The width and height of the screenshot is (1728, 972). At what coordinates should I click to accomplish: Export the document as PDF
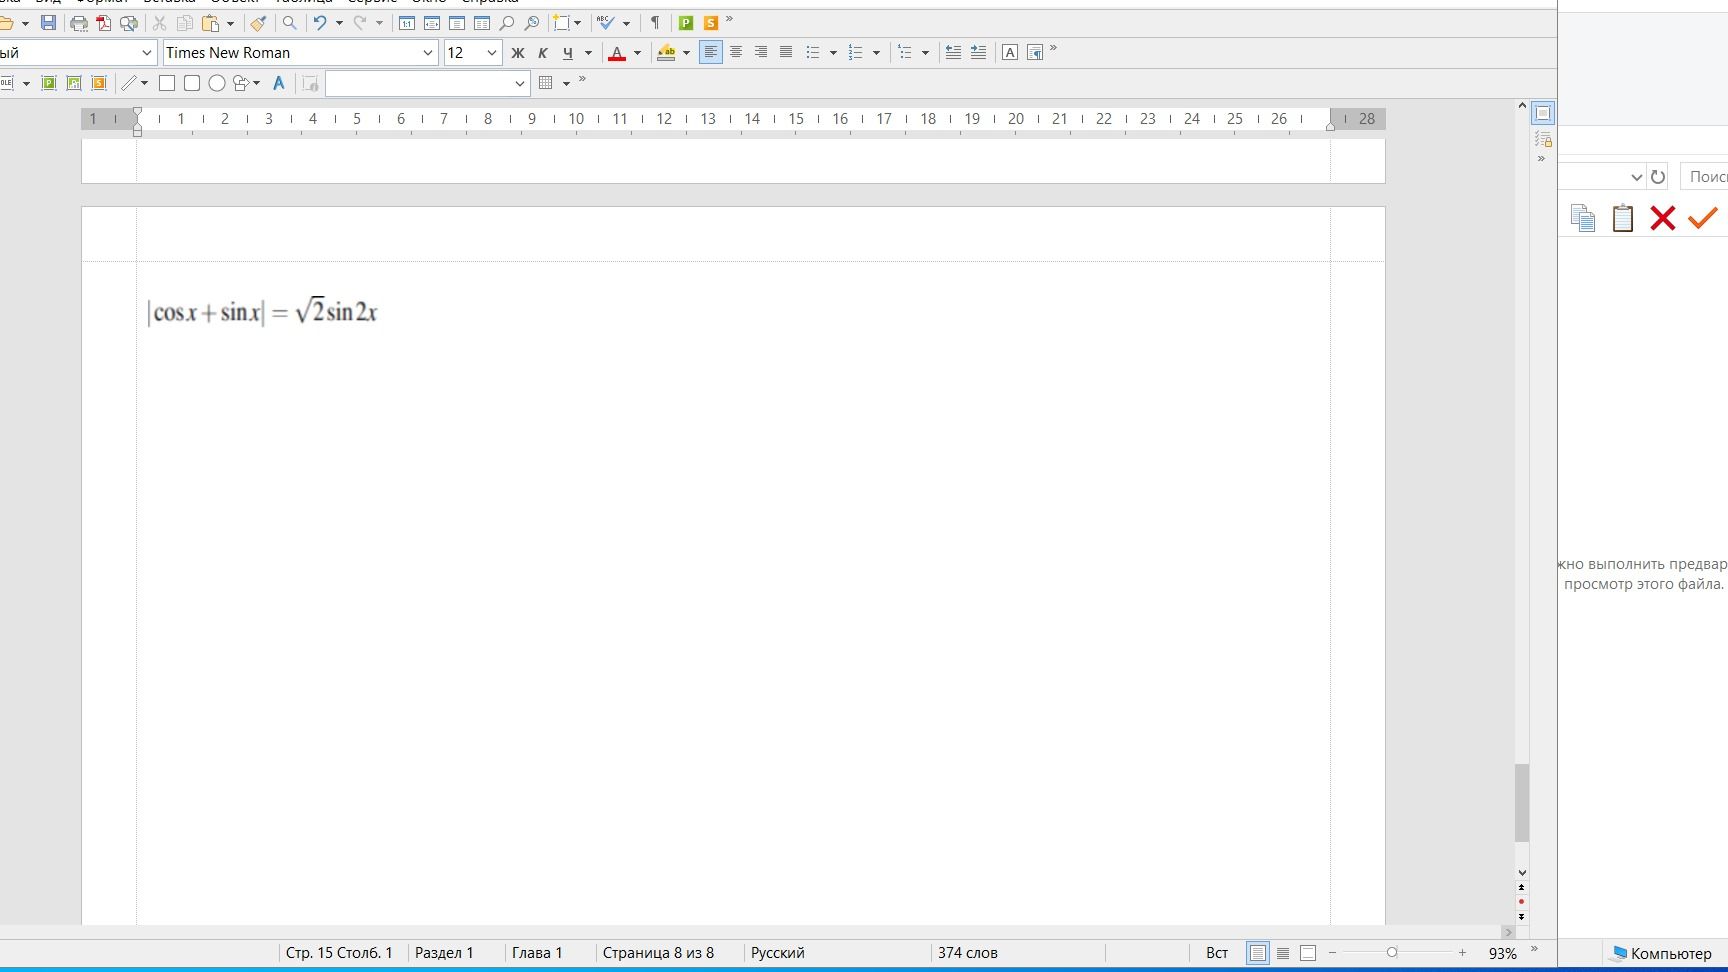point(104,23)
